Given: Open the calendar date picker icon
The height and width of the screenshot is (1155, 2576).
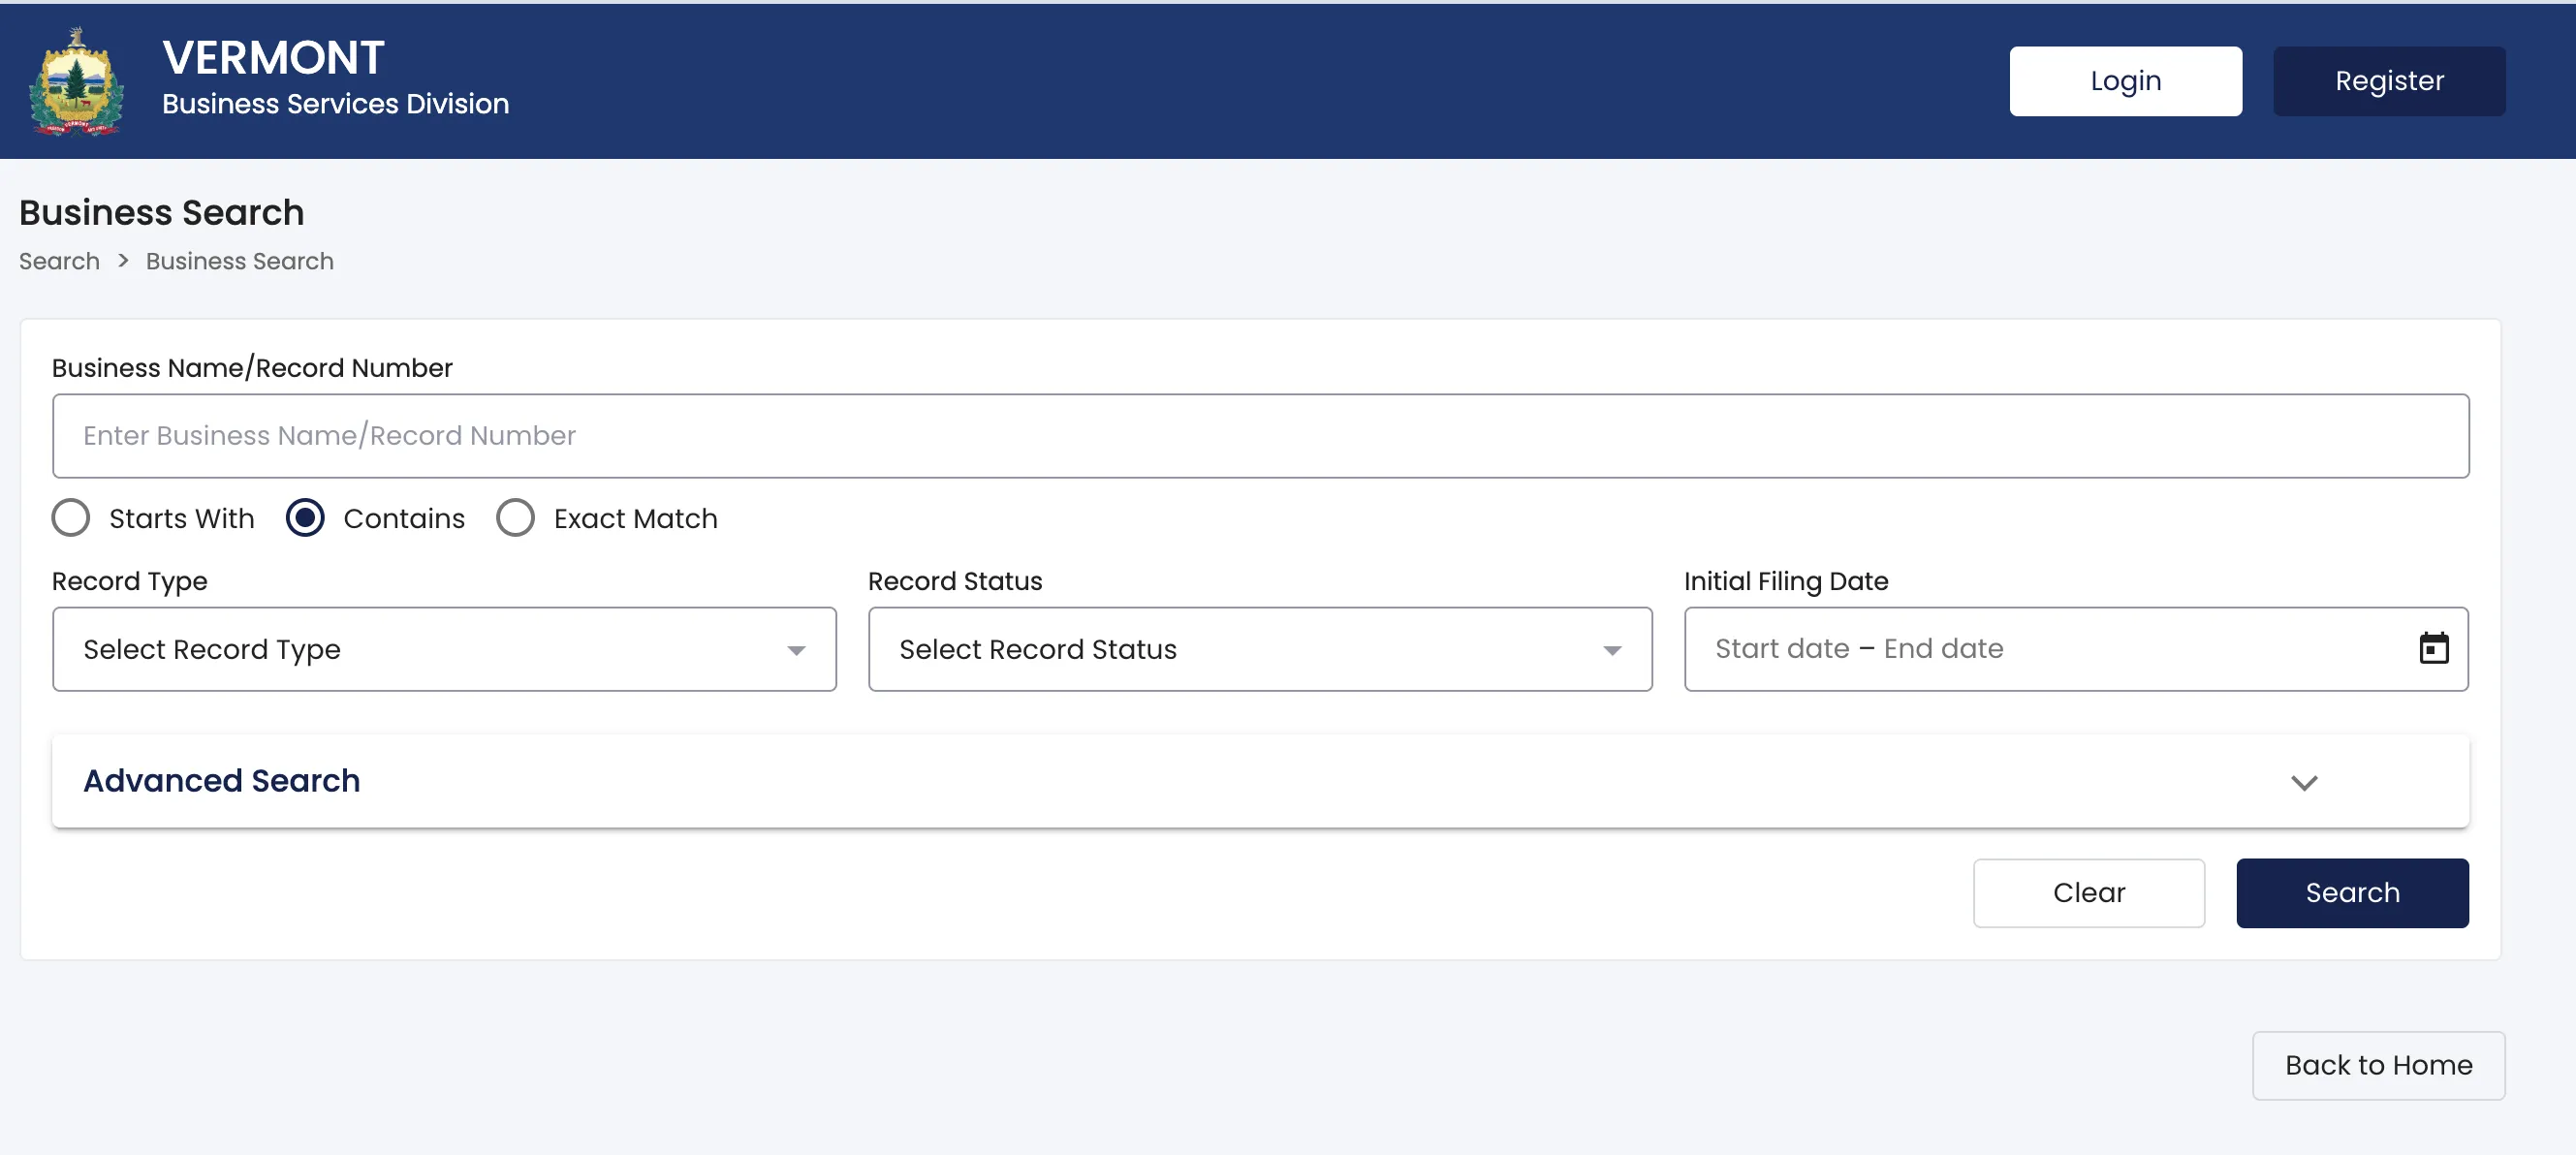Looking at the screenshot, I should [2433, 648].
